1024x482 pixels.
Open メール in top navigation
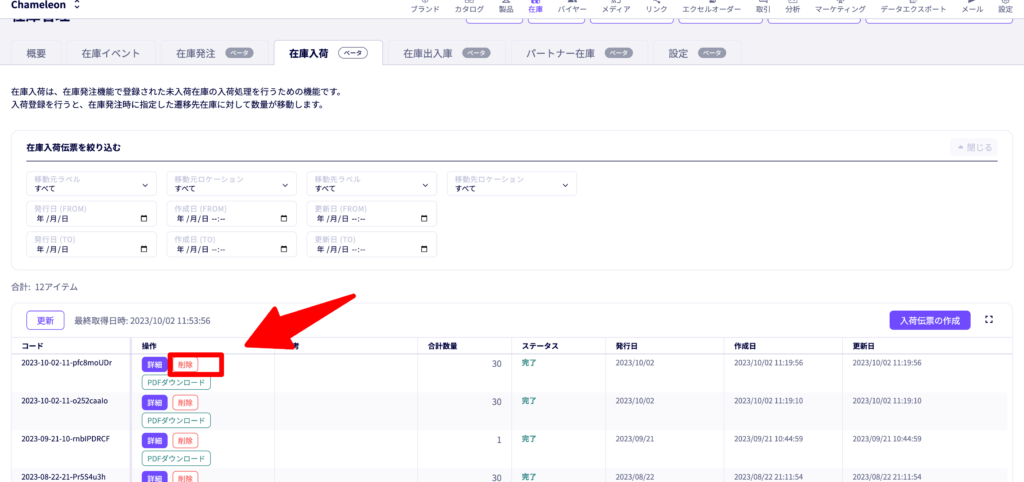pos(972,8)
